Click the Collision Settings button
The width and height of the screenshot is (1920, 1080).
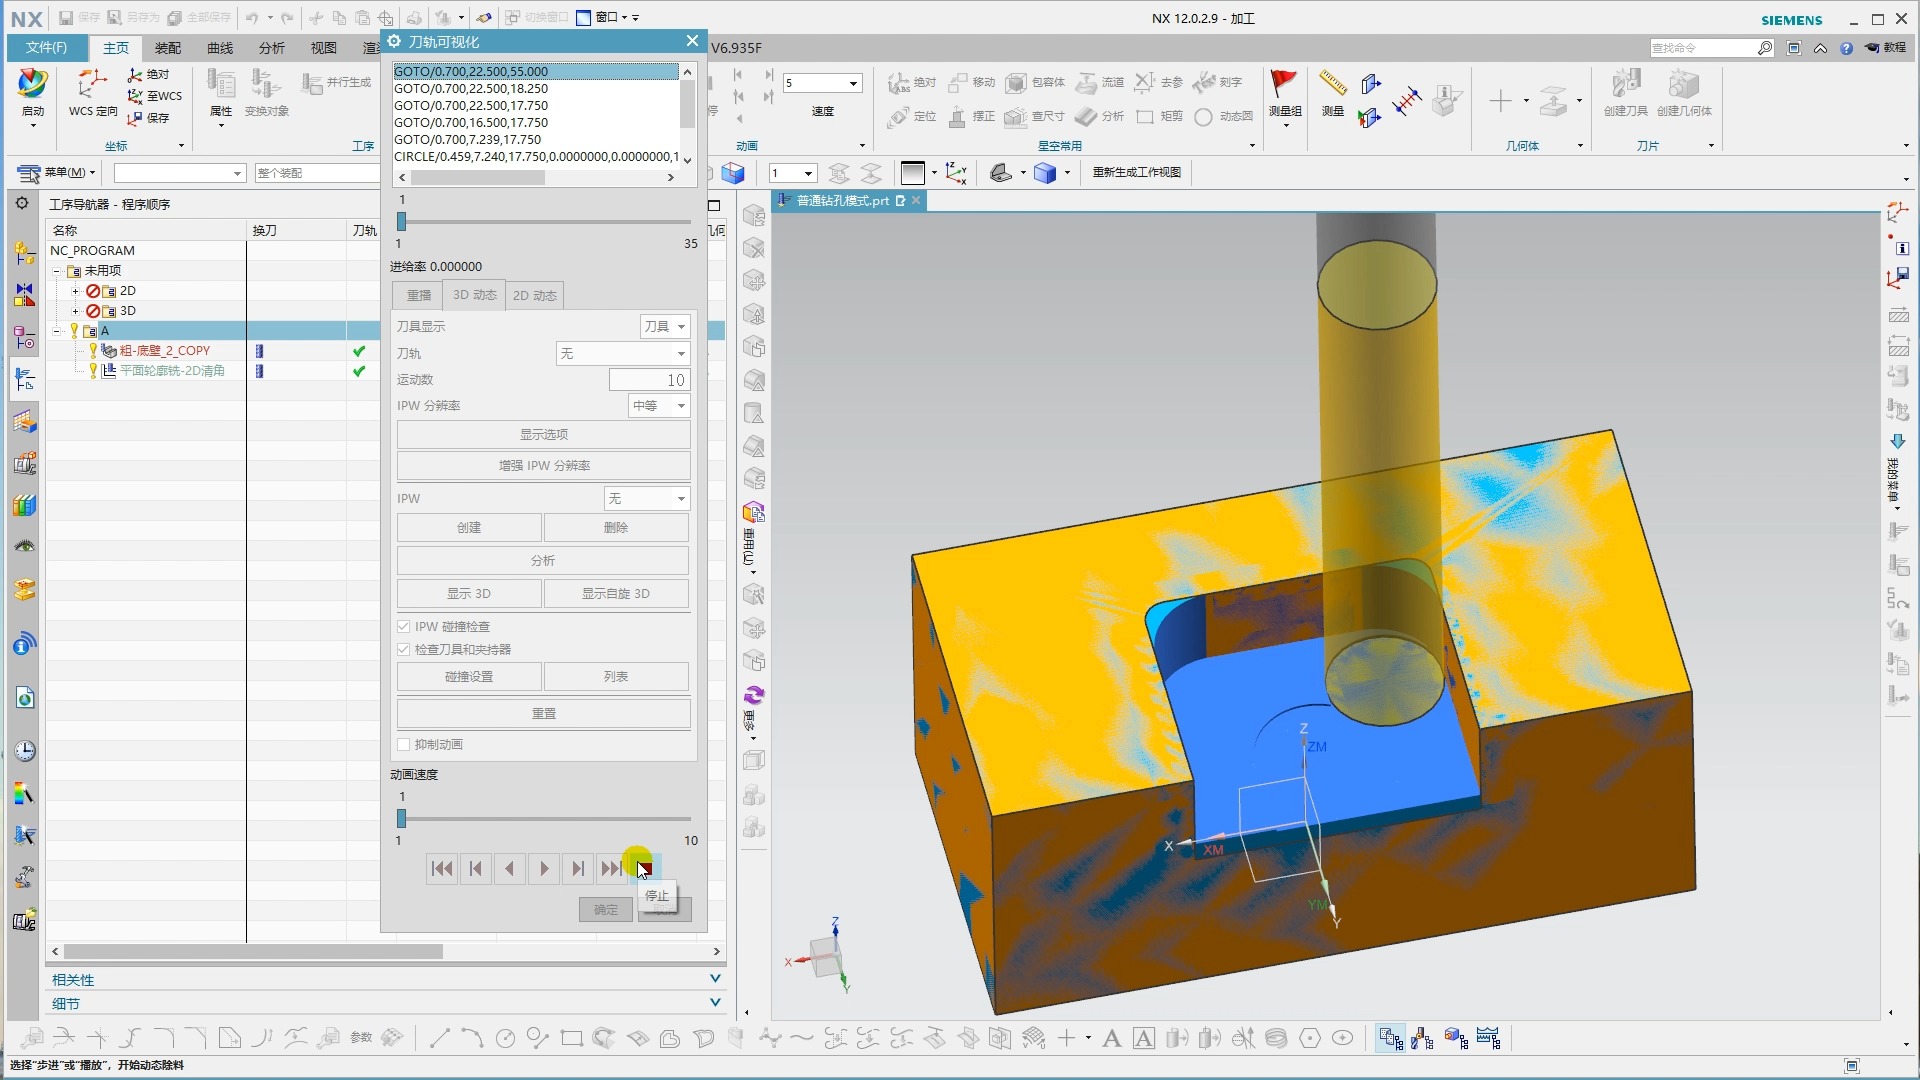469,677
